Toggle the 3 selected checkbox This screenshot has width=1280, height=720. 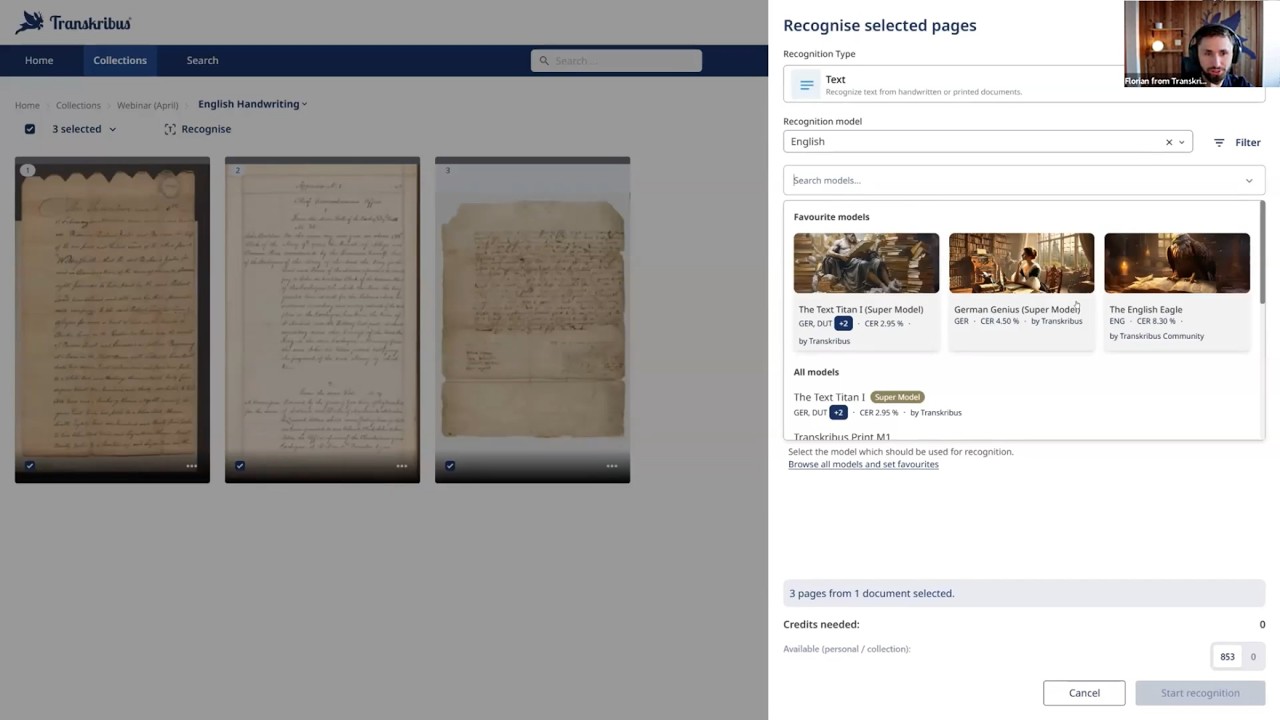pyautogui.click(x=30, y=129)
